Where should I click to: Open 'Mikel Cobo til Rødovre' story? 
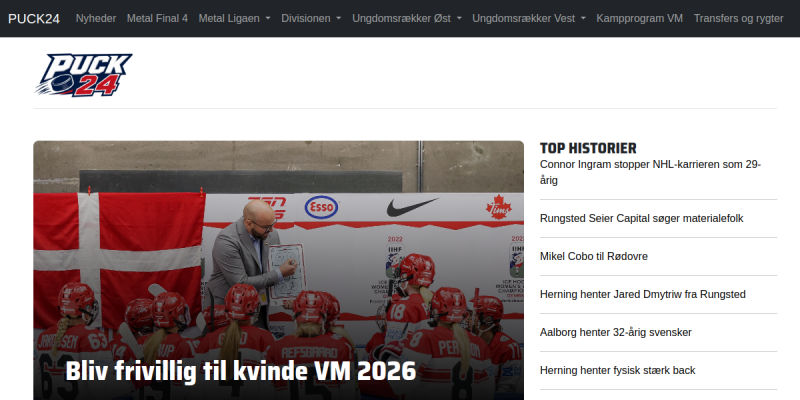pos(594,256)
